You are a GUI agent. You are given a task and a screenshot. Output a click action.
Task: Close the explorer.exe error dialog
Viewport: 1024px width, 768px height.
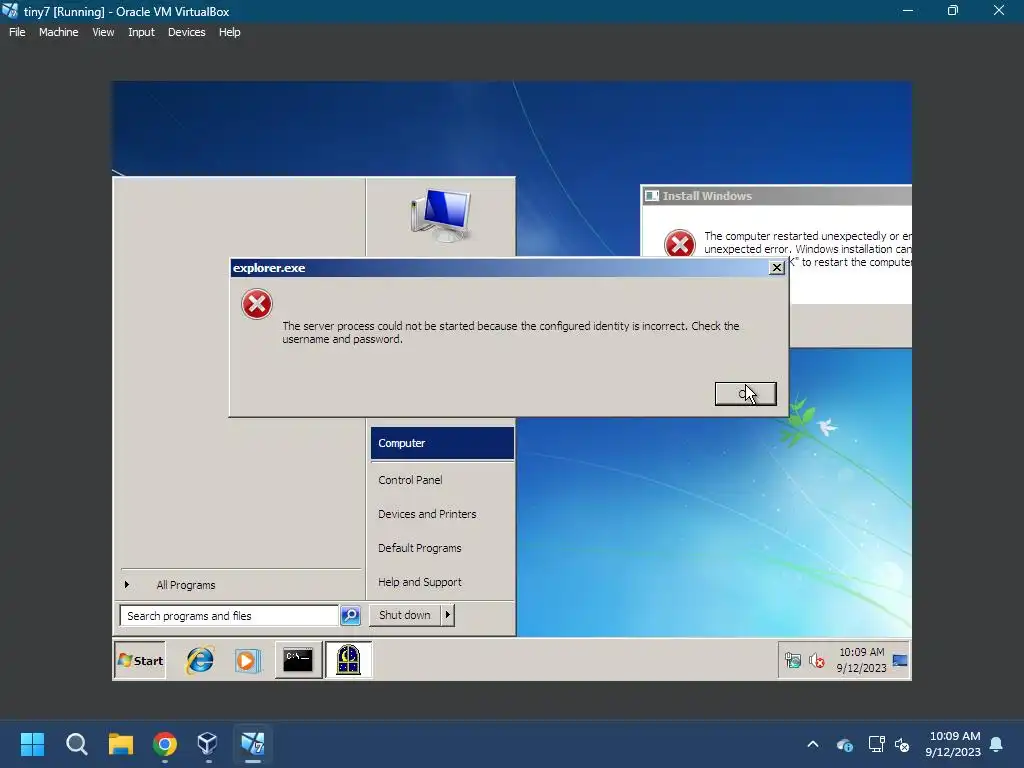(776, 268)
